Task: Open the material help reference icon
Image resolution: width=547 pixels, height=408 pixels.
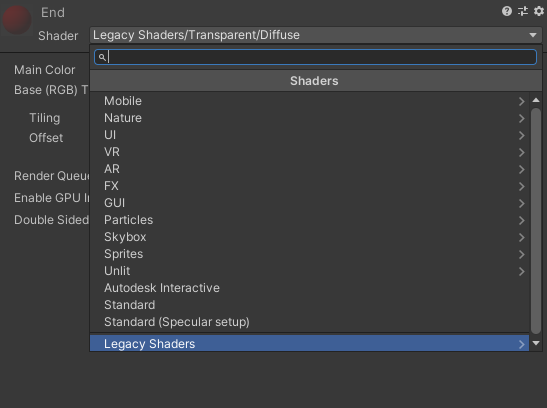Action: [x=507, y=12]
